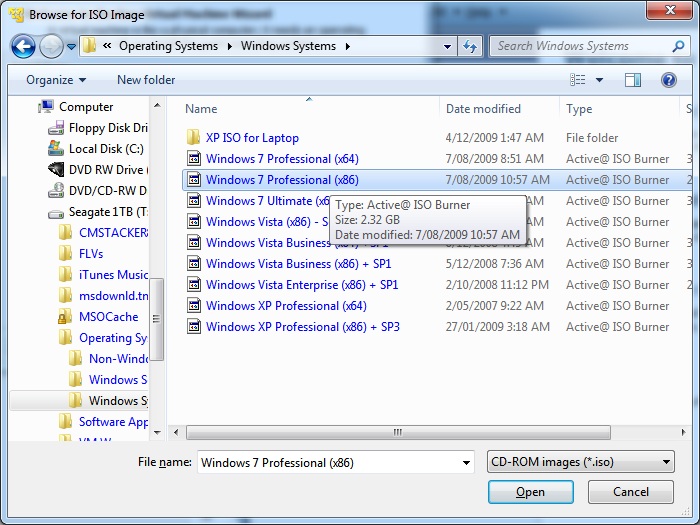This screenshot has height=525, width=700.
Task: Sort by the Name column header
Action: tap(201, 109)
